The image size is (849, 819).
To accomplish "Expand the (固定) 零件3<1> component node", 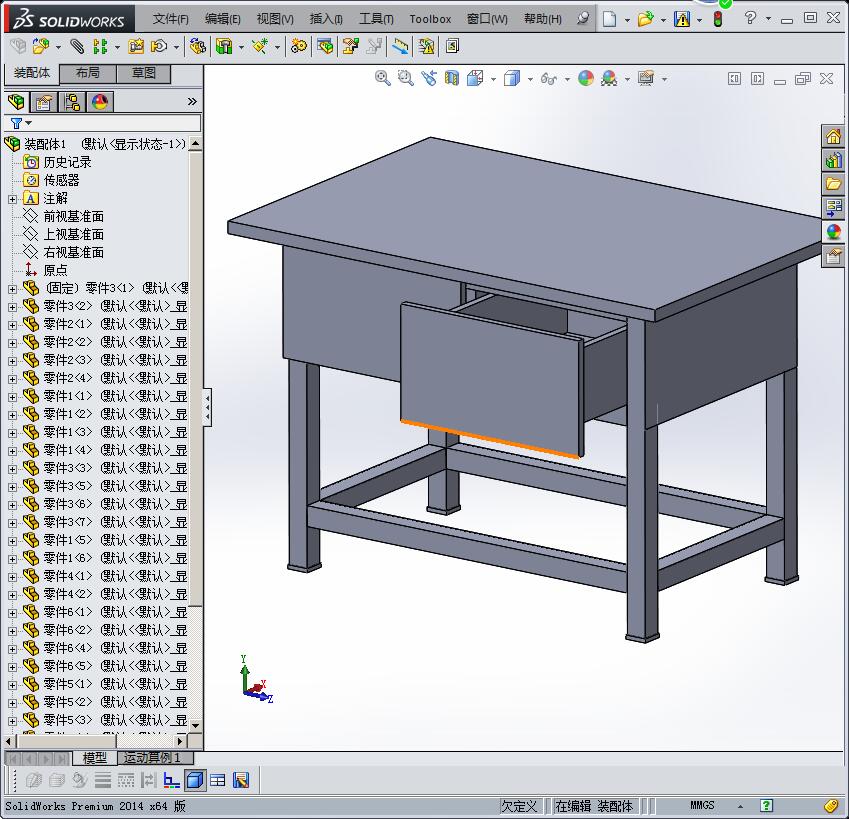I will (x=12, y=289).
